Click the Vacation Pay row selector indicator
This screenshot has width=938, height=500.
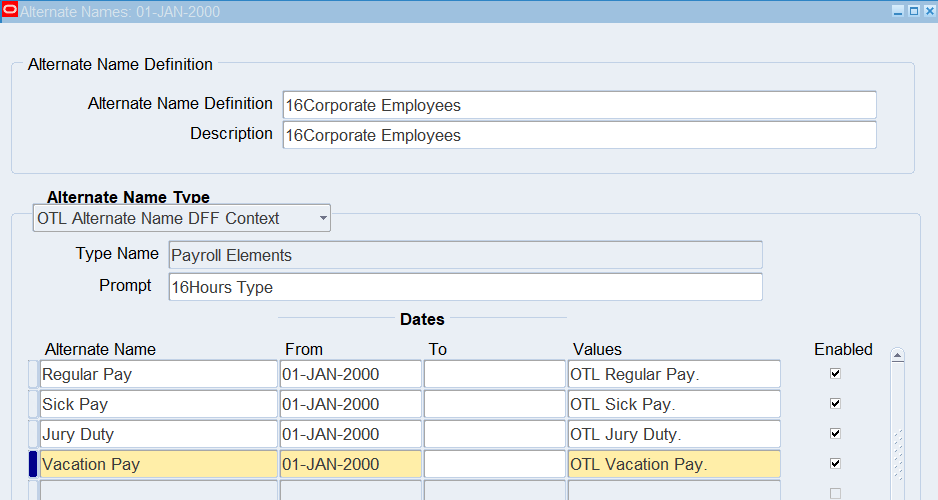pos(33,464)
